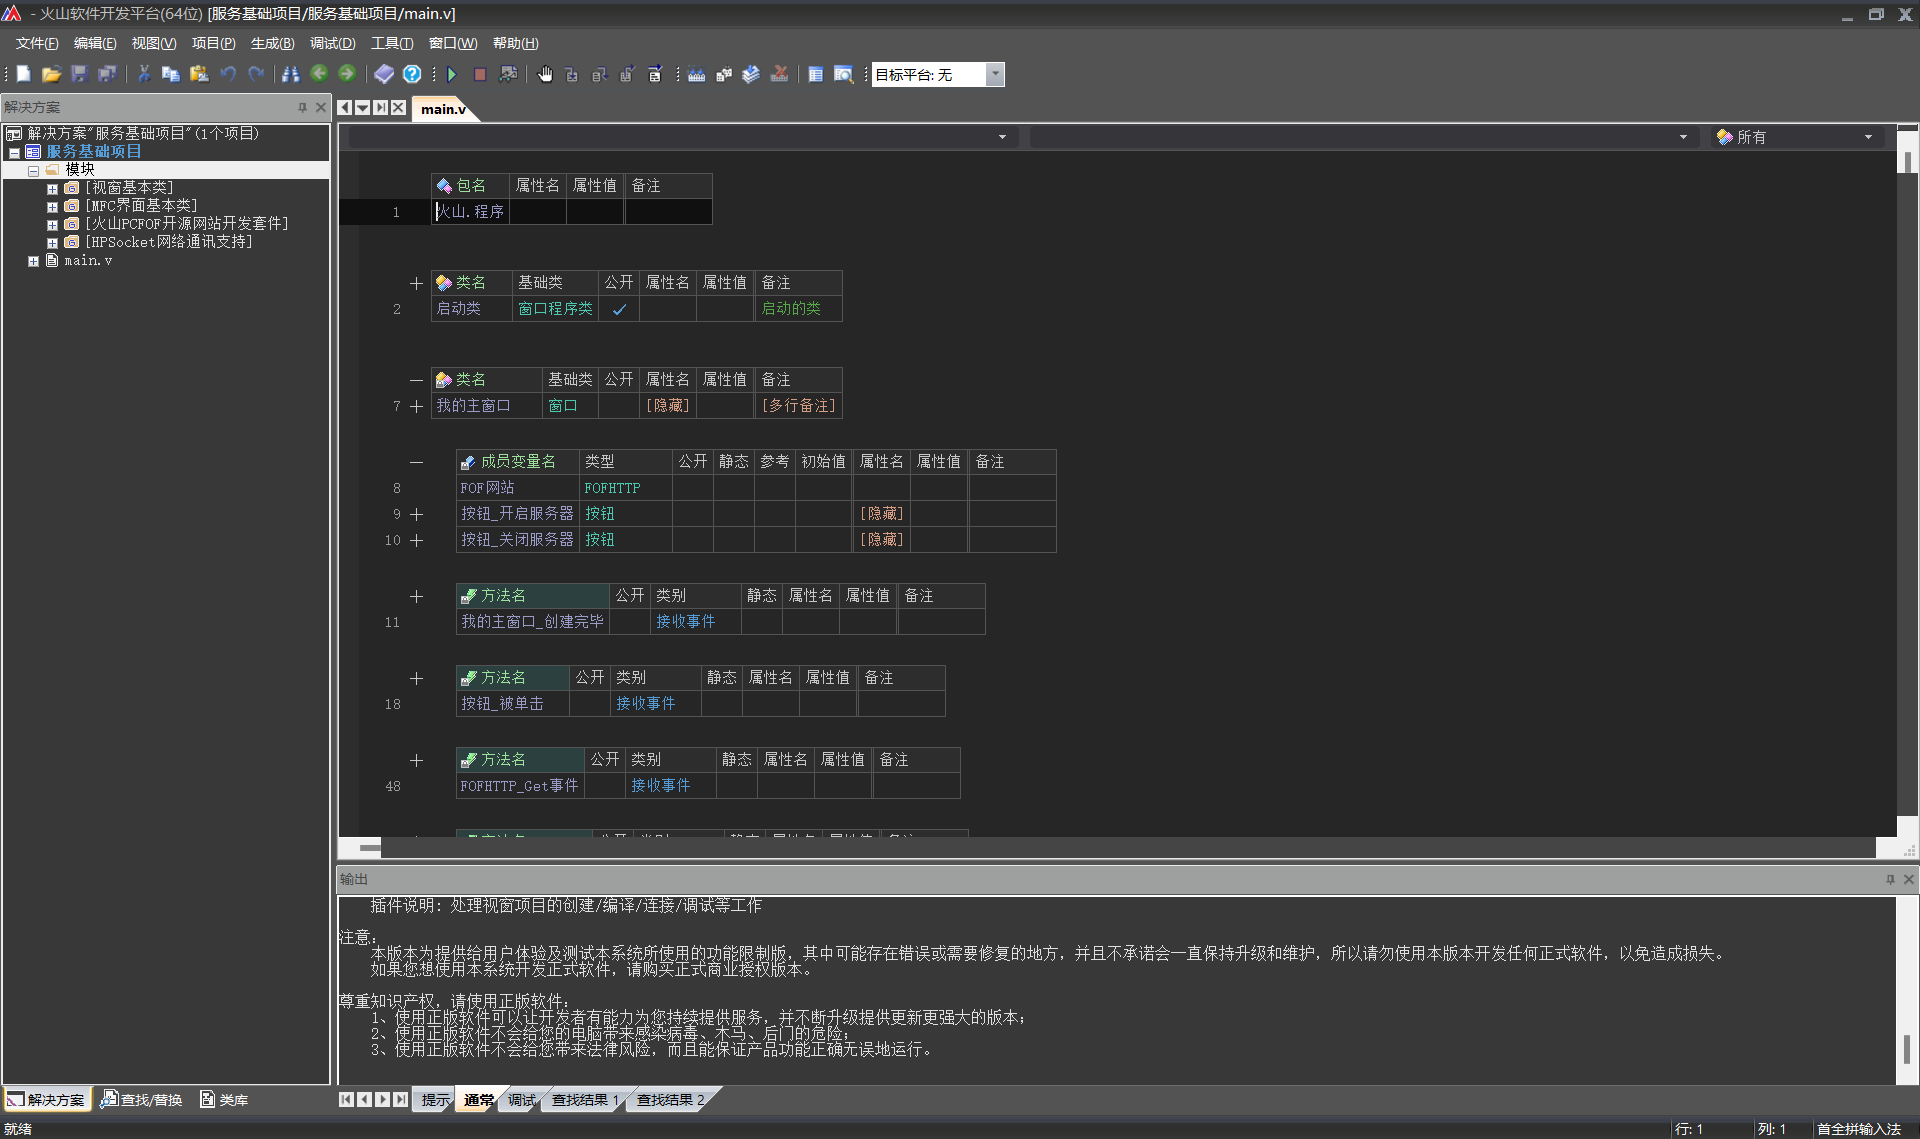Click the Step Out debug icon
The image size is (1920, 1139).
point(627,74)
